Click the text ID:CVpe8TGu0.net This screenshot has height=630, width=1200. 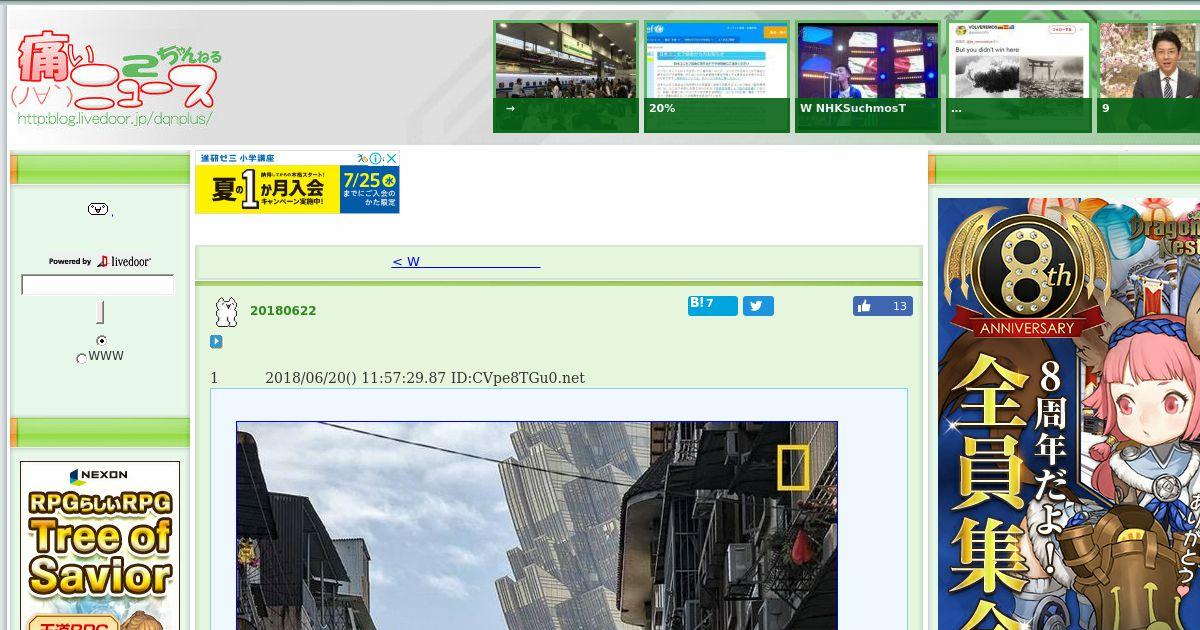coord(518,378)
